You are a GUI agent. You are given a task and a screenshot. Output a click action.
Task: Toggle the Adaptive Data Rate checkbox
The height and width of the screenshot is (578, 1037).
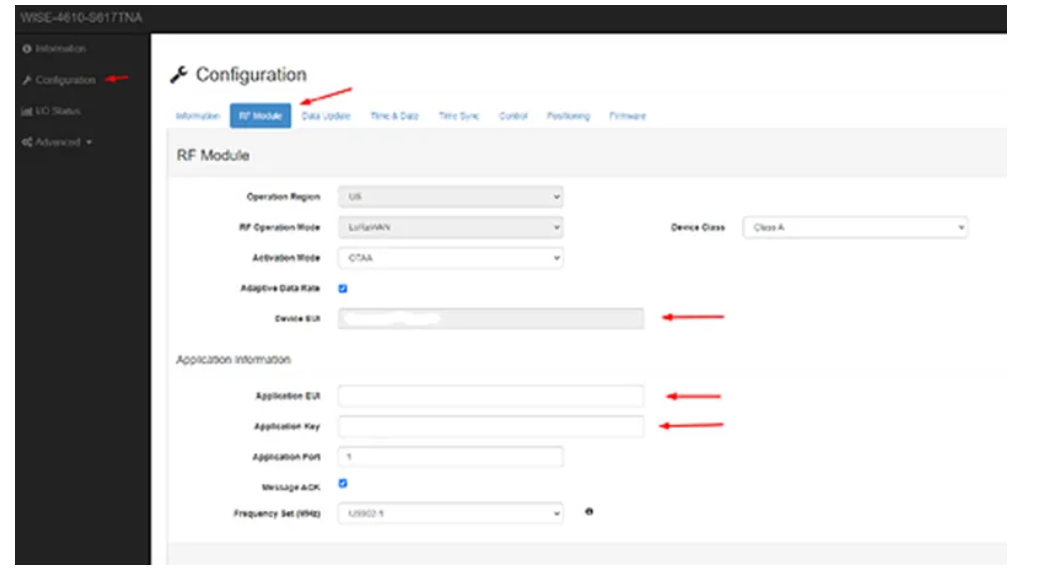pyautogui.click(x=343, y=289)
